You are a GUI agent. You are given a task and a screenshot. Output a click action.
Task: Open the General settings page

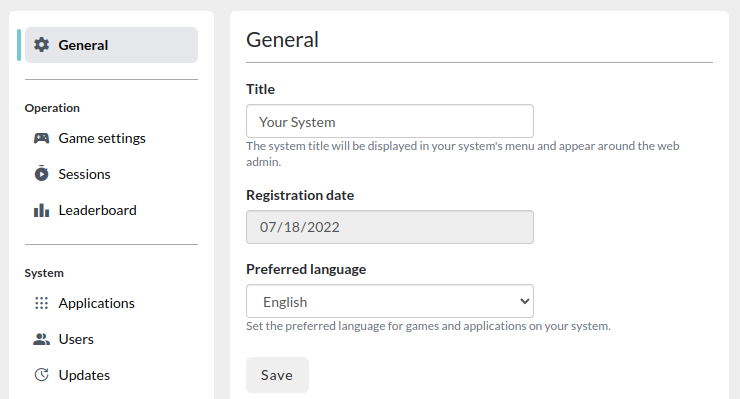(111, 45)
